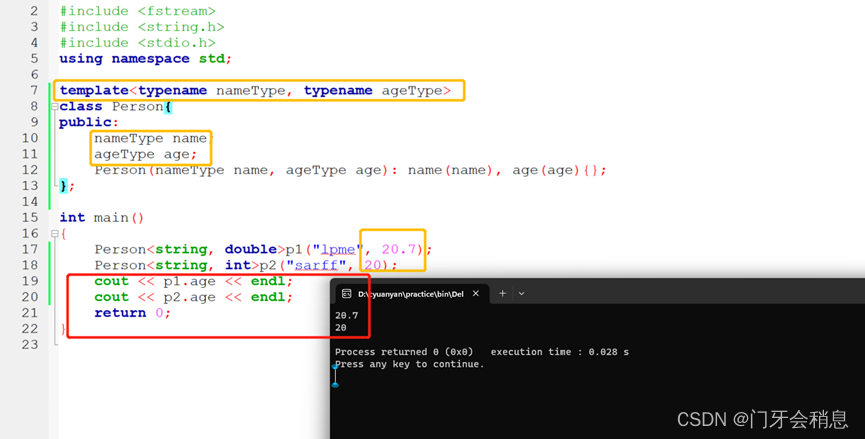Screen dimensions: 865x439
Task: Click the "lpme" string literal
Action: pyautogui.click(x=338, y=249)
